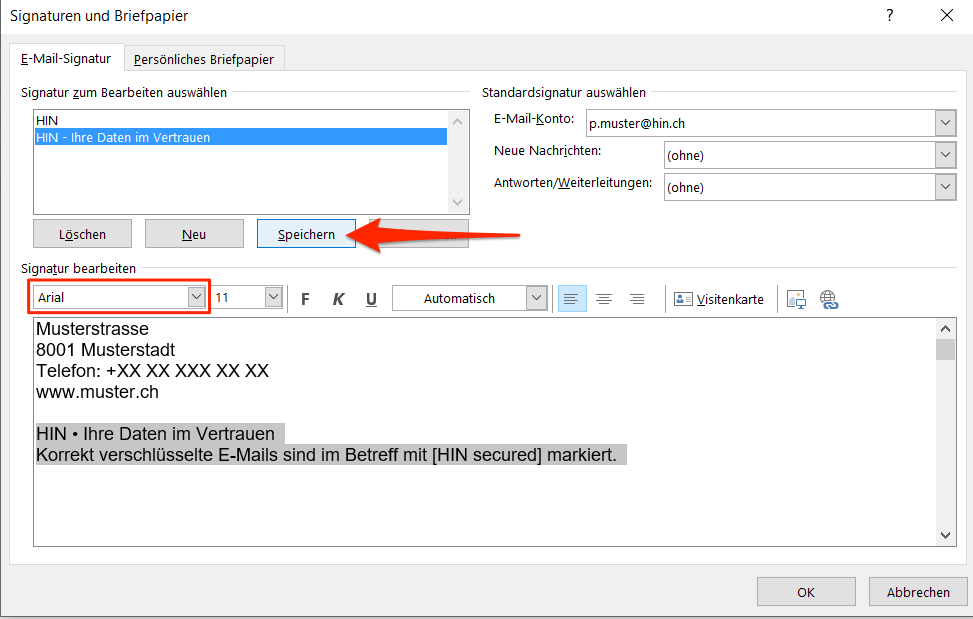
Task: Toggle underline formatting (U)
Action: click(371, 299)
